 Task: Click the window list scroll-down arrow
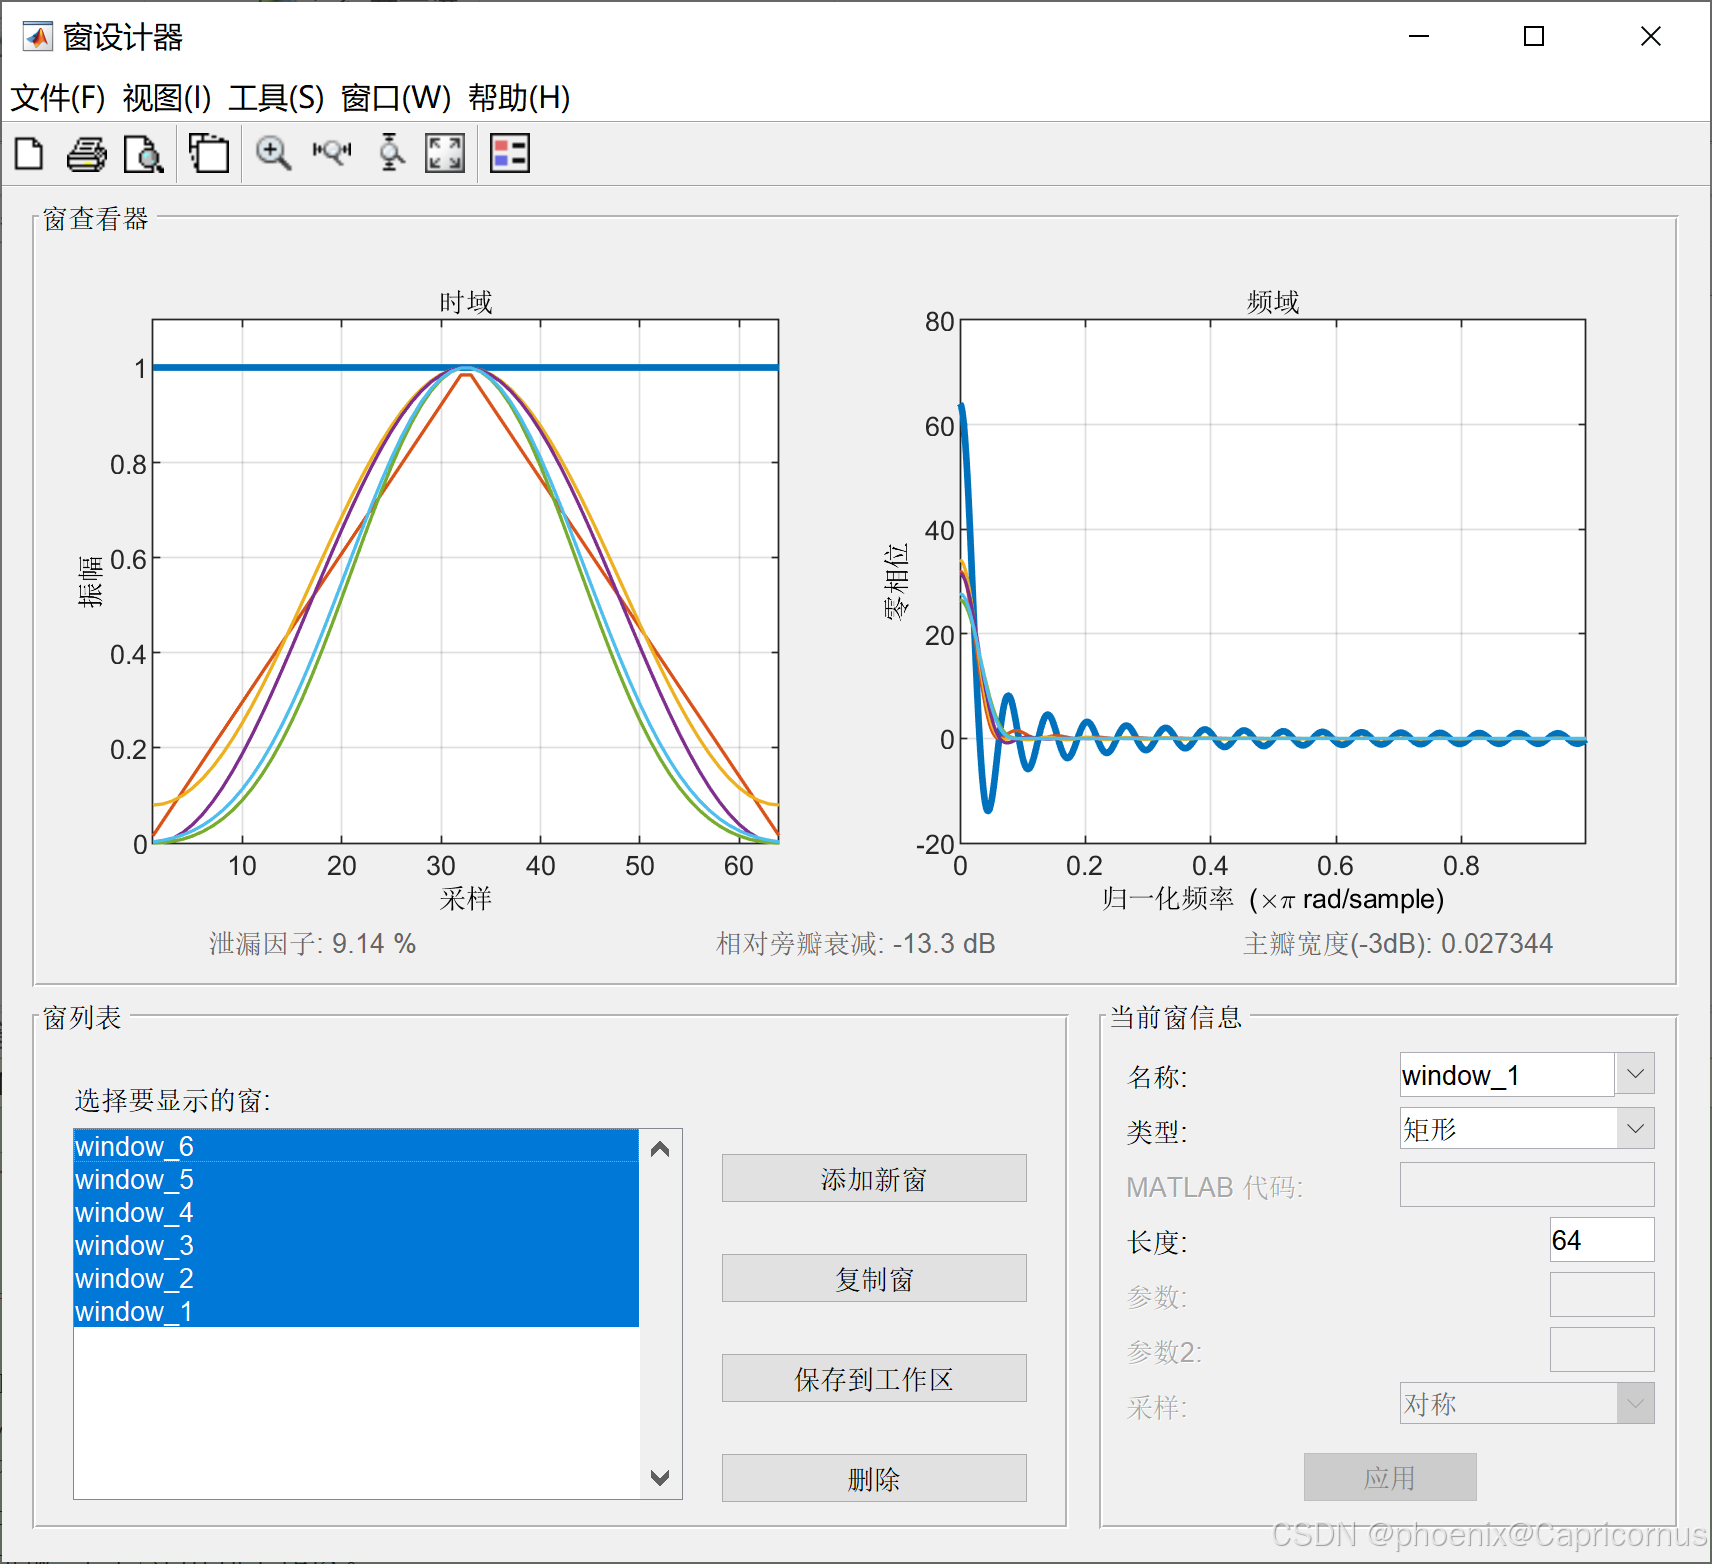pyautogui.click(x=660, y=1478)
